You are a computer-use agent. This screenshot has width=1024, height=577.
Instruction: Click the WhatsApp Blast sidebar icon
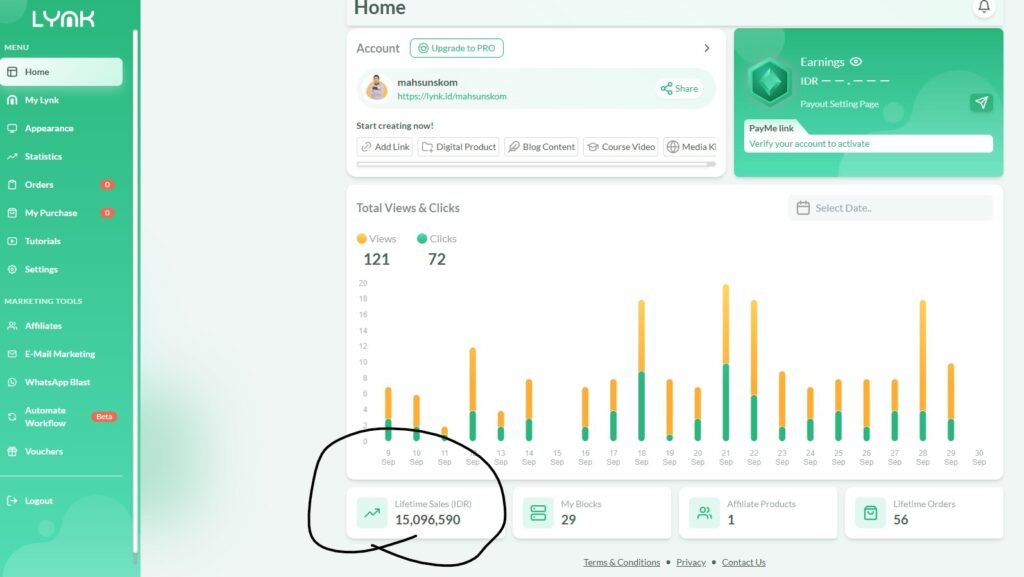tap(12, 383)
